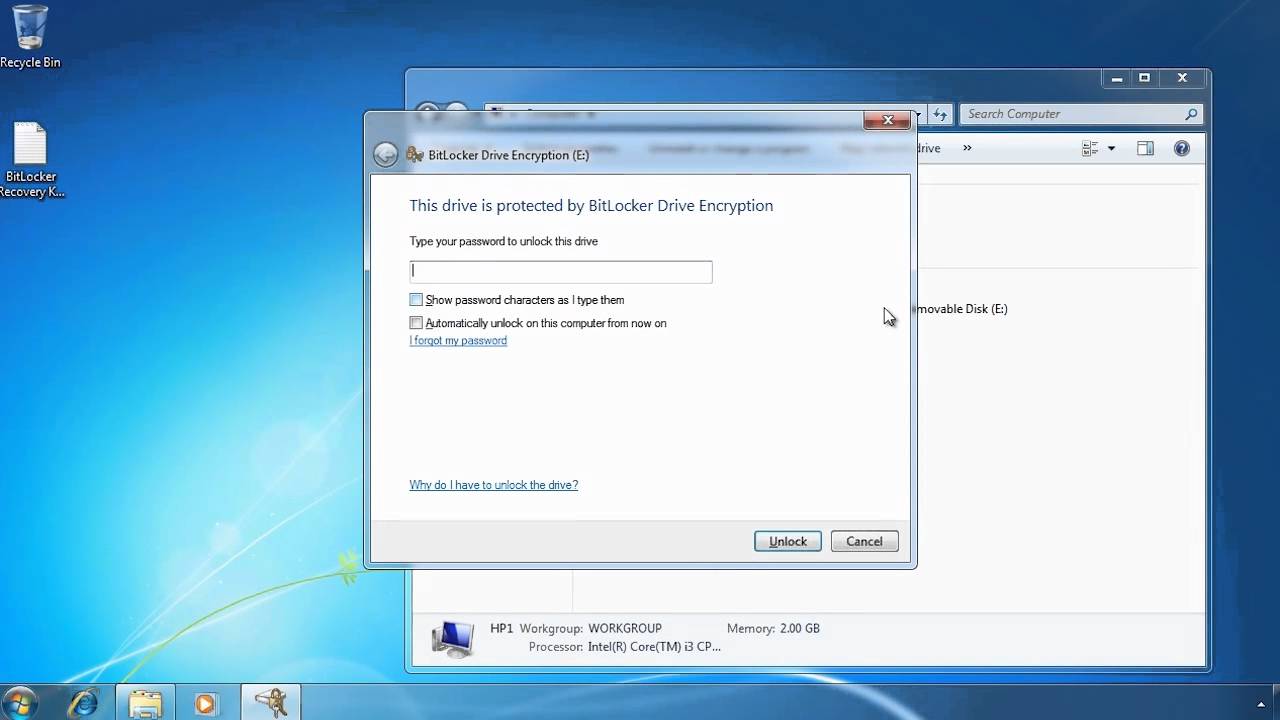Click the change view icon in Explorer toolbar

tap(1090, 148)
